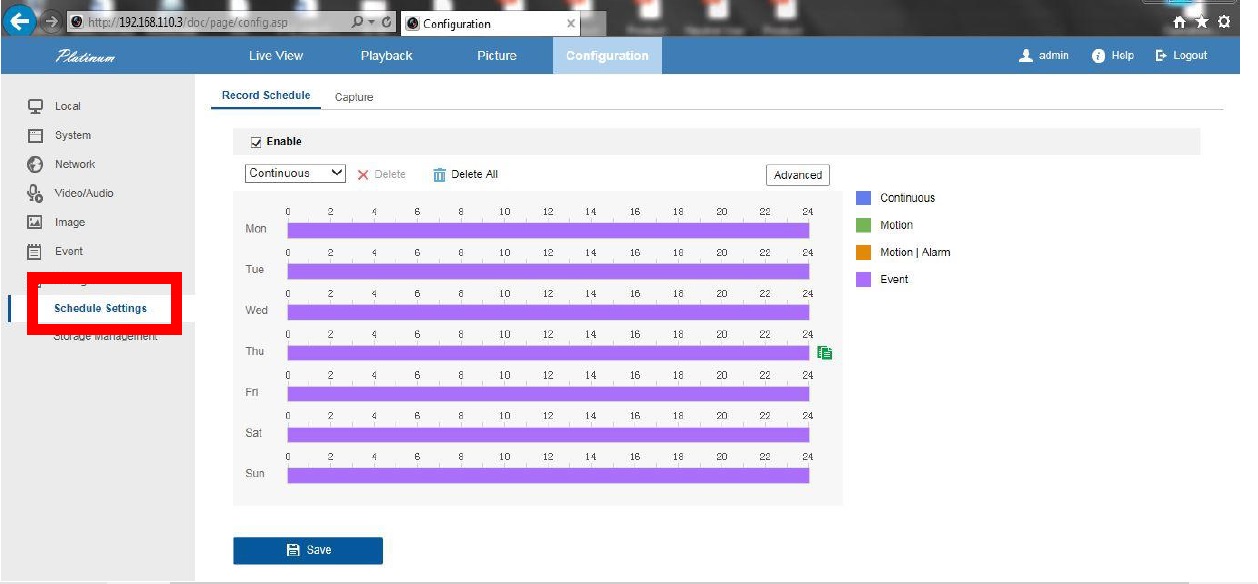1258x584 pixels.
Task: Expand the Continuous record type dropdown
Action: (295, 173)
